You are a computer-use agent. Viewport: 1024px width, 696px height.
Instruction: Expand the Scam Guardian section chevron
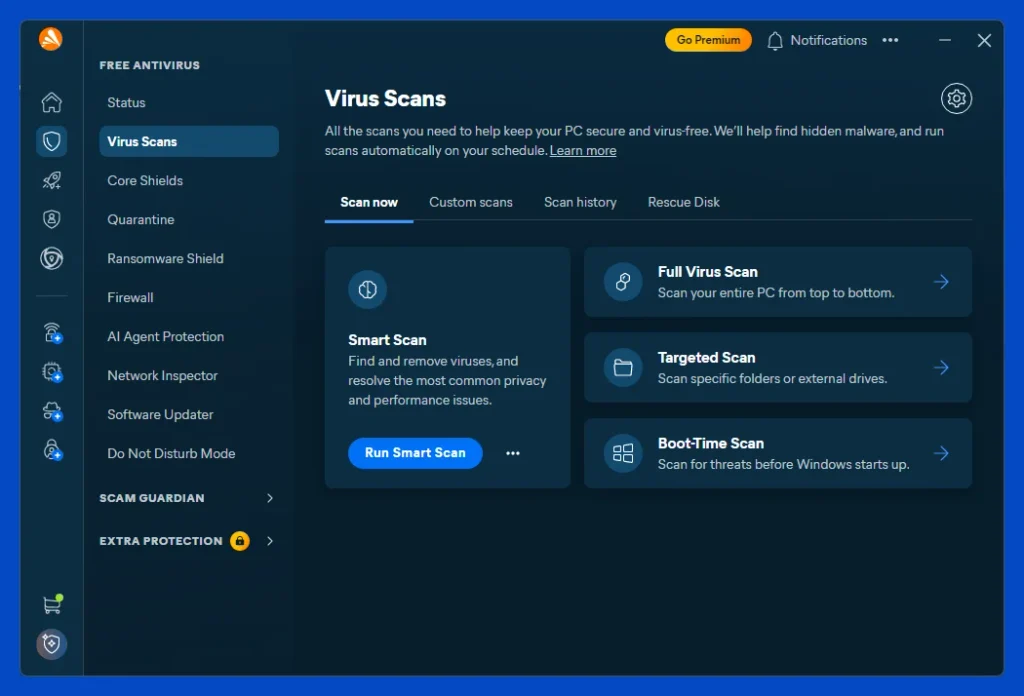270,498
